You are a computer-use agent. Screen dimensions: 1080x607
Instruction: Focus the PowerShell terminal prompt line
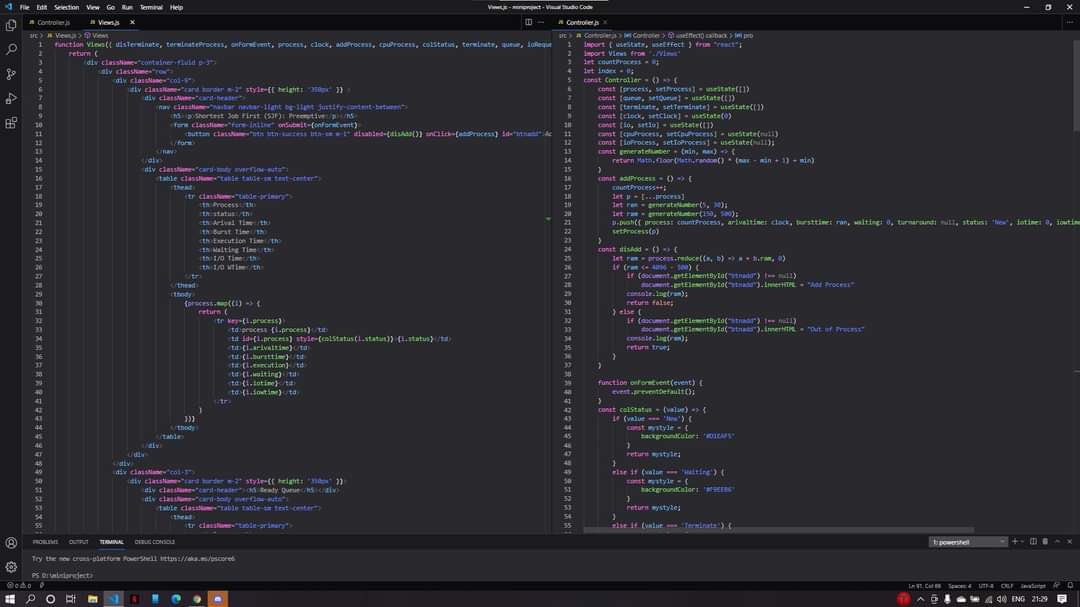point(62,575)
